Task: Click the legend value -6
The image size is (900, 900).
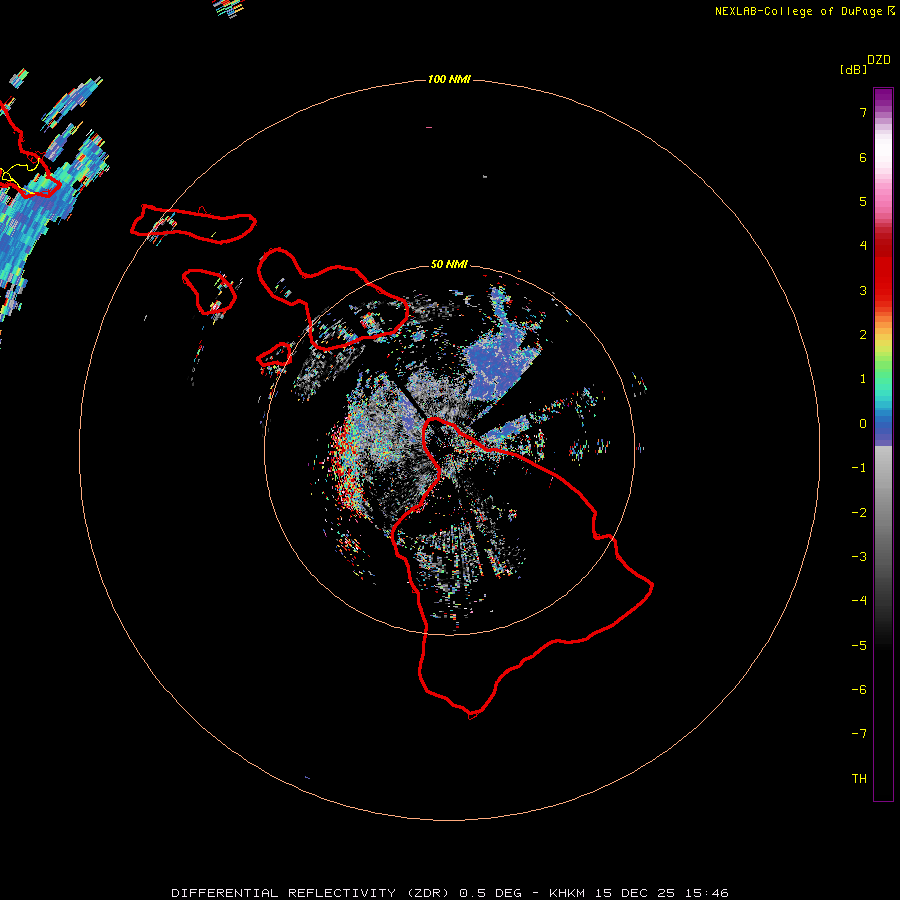Action: [859, 690]
